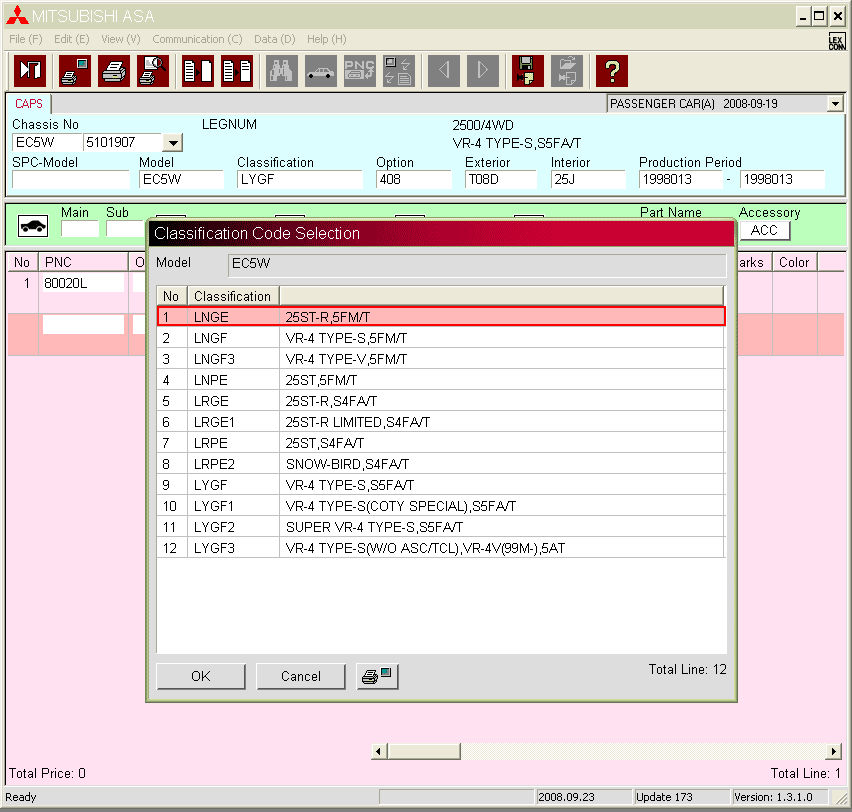
Task: Click the car icon beside Main and Sub fields
Action: pos(31,225)
